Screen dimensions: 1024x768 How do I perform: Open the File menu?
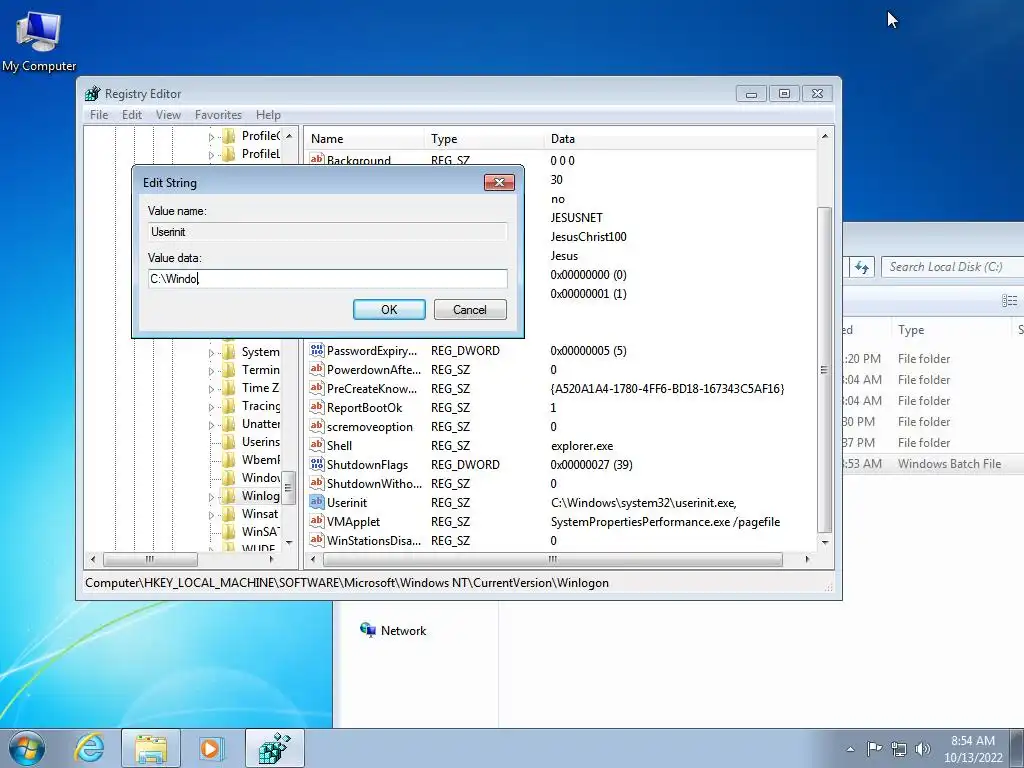click(99, 114)
